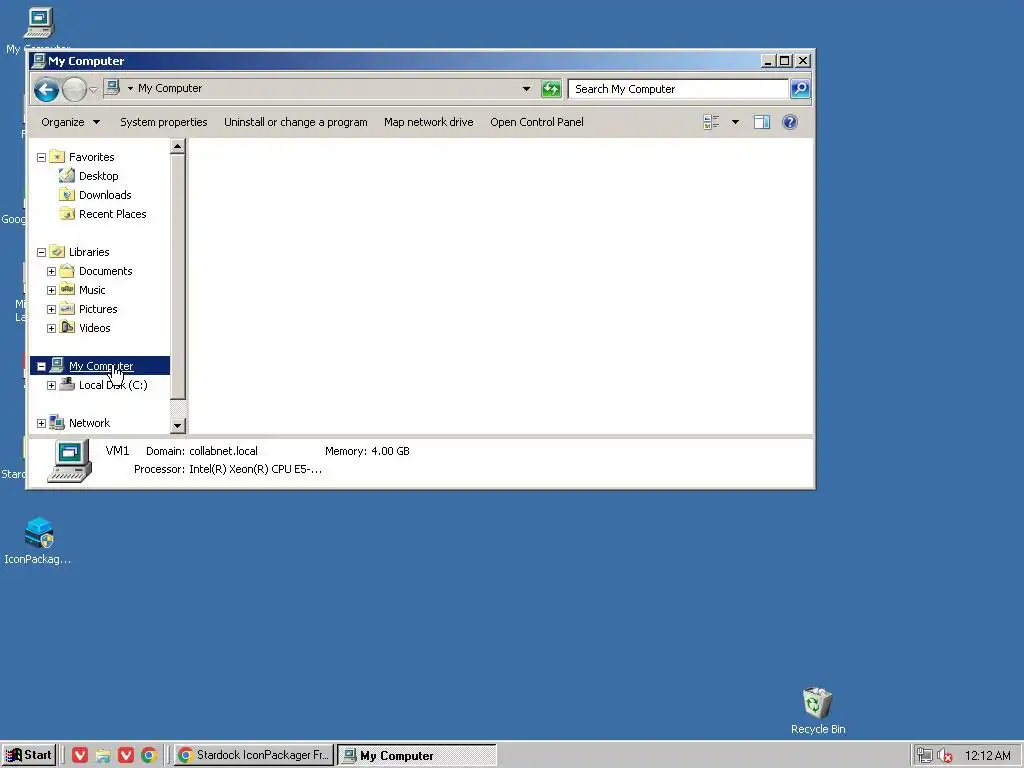Switch to Stardock IconPackager taskbar button
The width and height of the screenshot is (1024, 768).
coord(254,756)
